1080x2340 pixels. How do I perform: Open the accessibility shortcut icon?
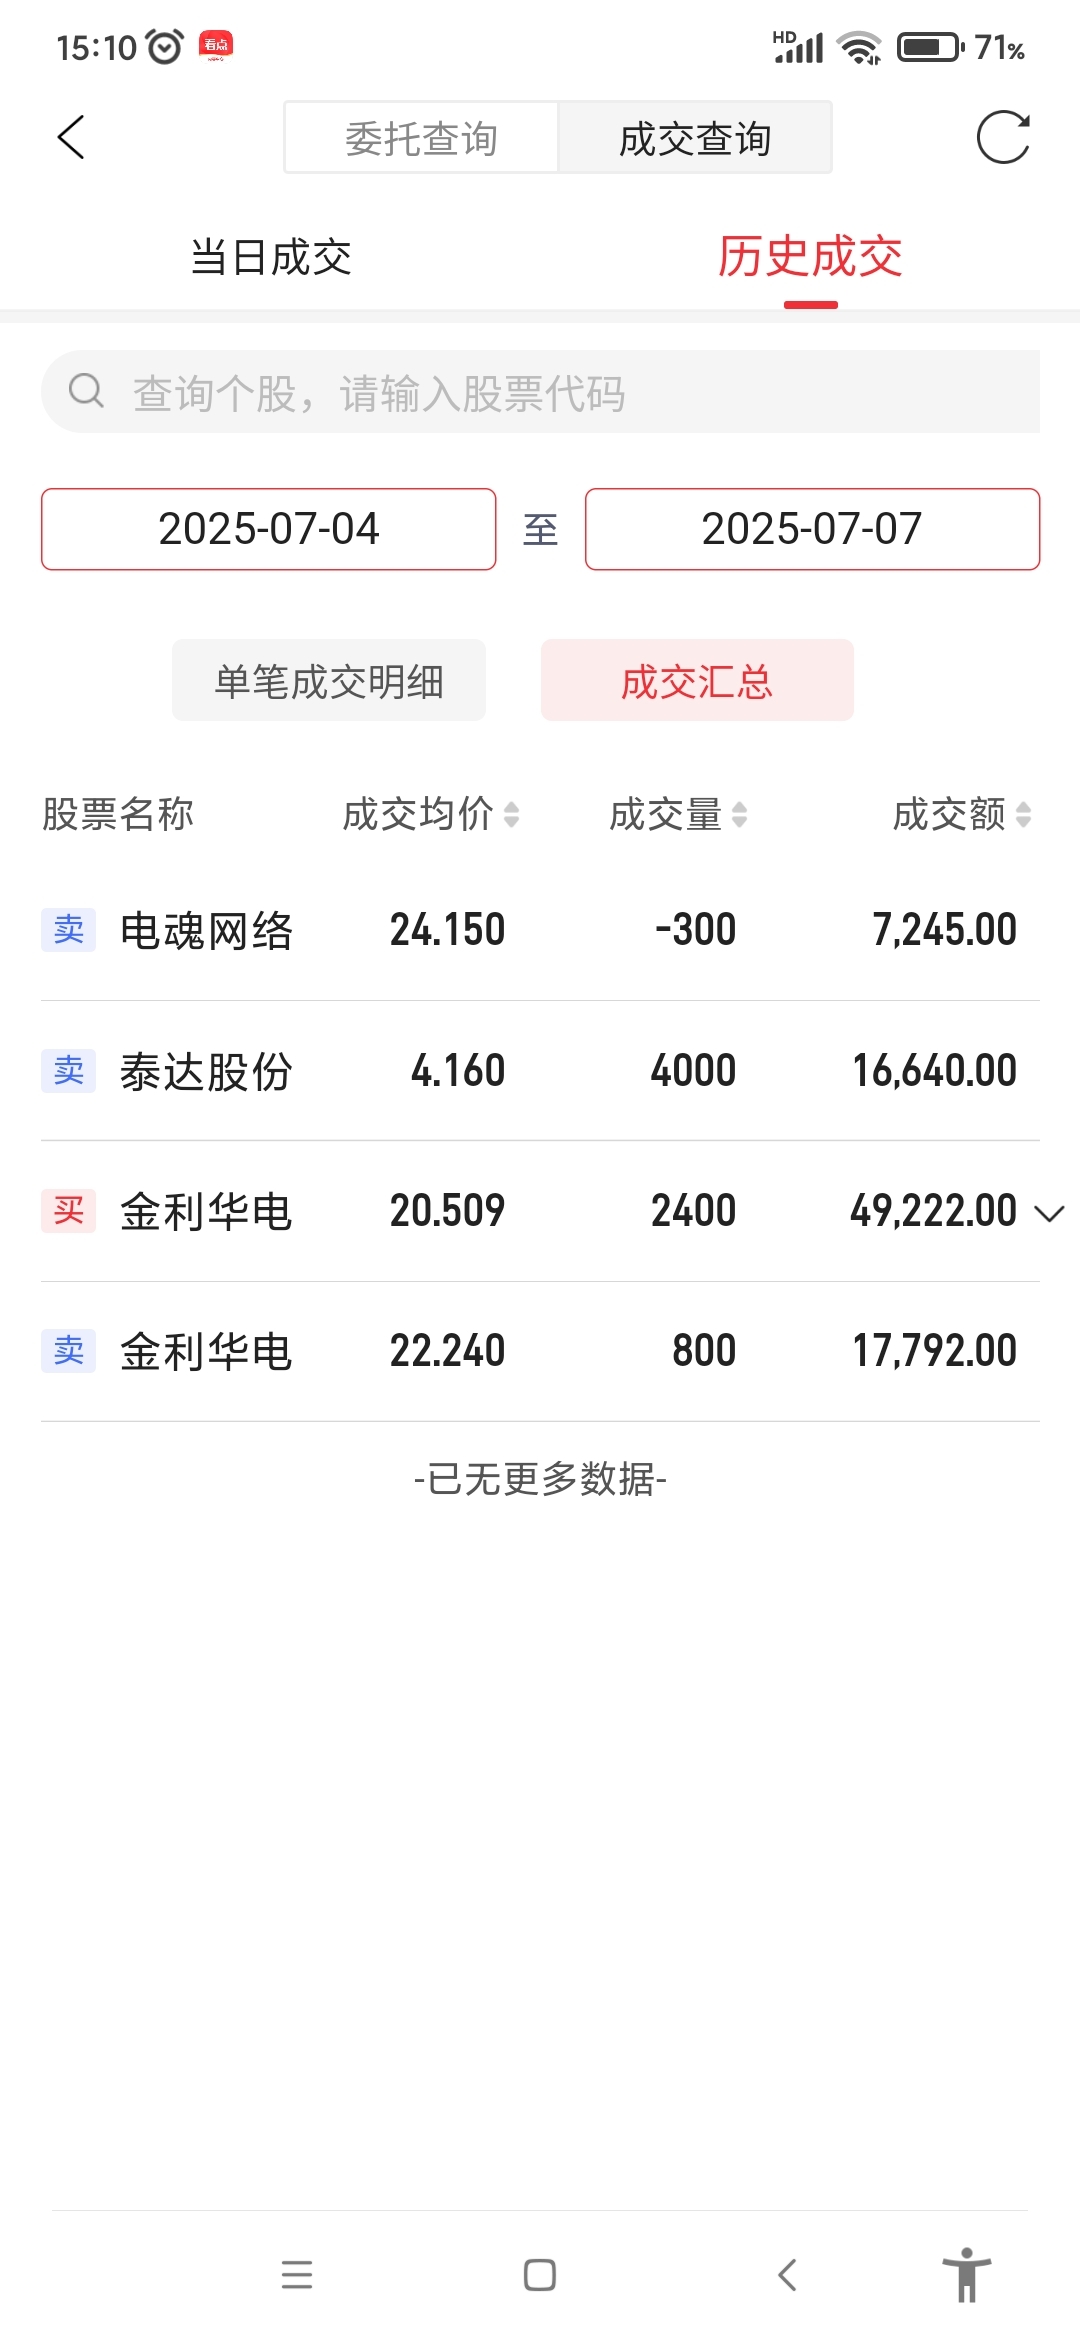click(967, 2274)
